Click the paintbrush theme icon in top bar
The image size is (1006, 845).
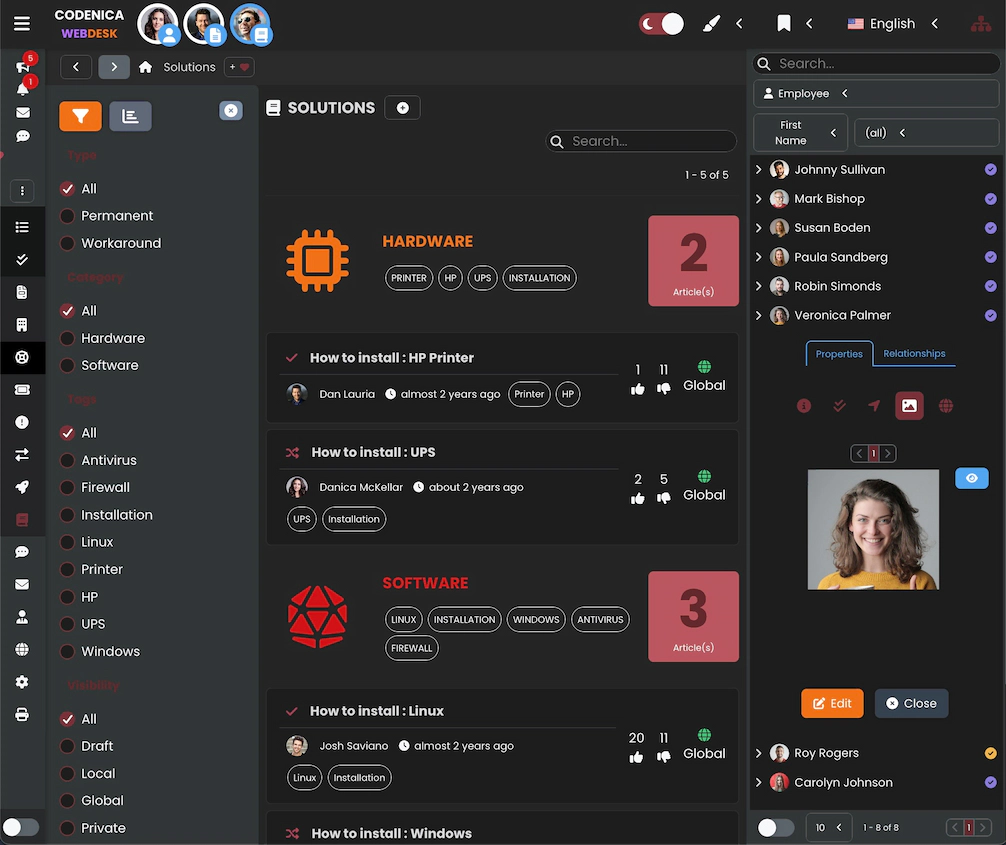tap(711, 23)
